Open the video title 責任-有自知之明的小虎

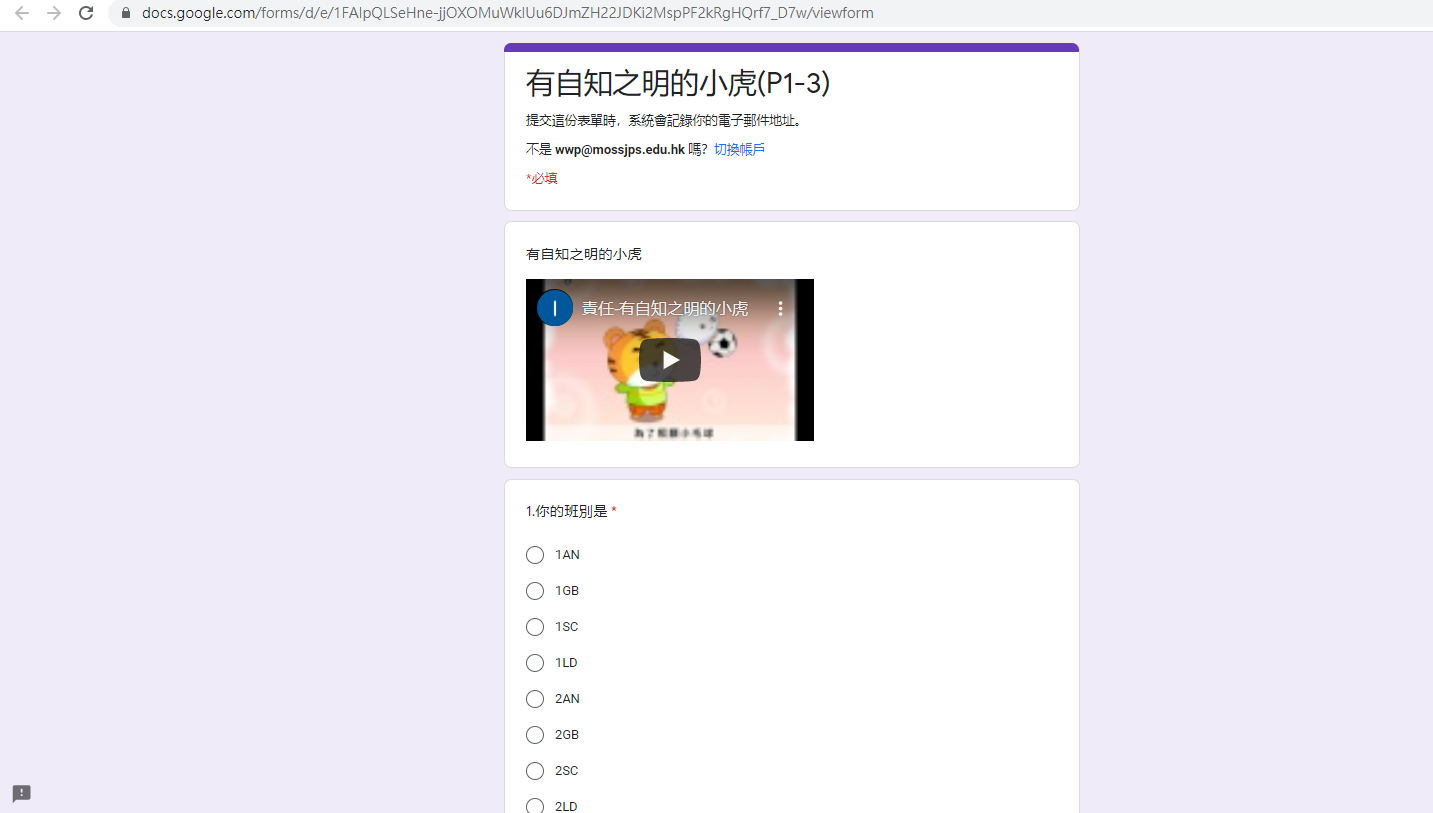(665, 309)
